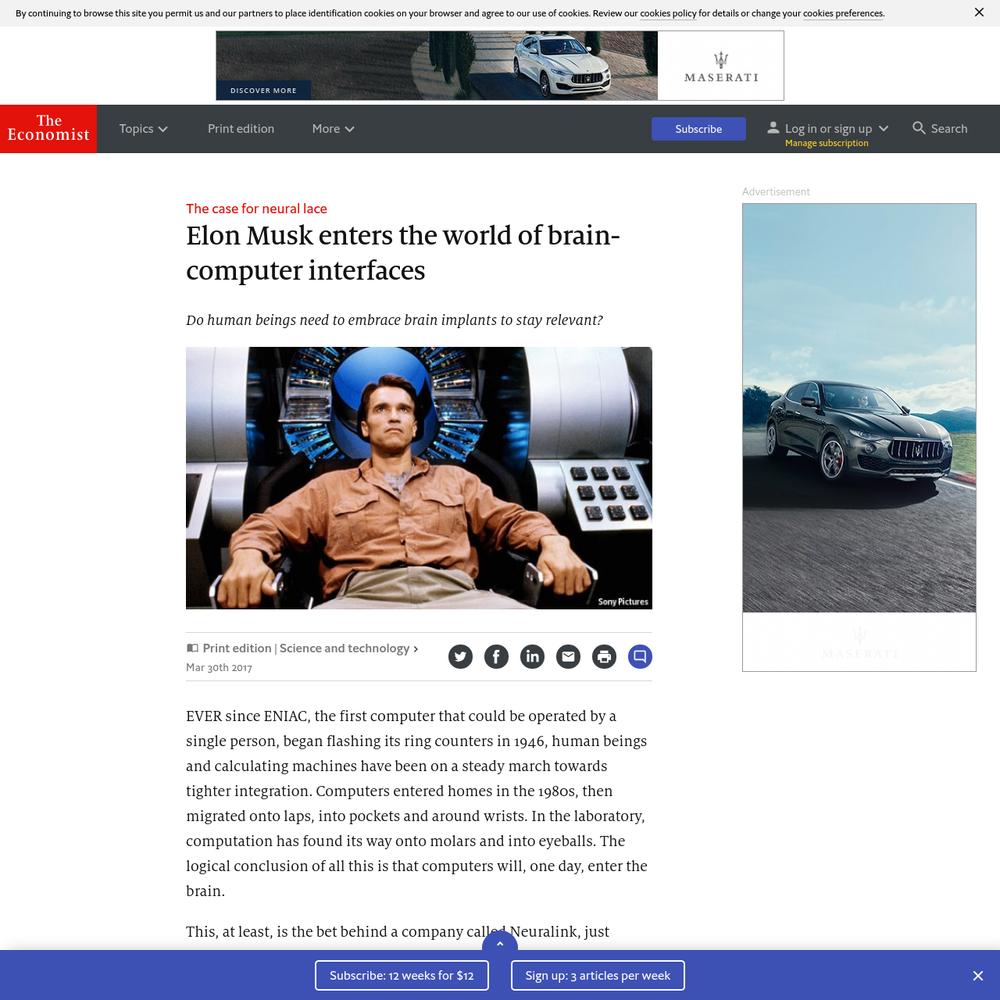This screenshot has height=1000, width=1000.
Task: Click the article headline about Elon Musk
Action: pyautogui.click(x=403, y=253)
